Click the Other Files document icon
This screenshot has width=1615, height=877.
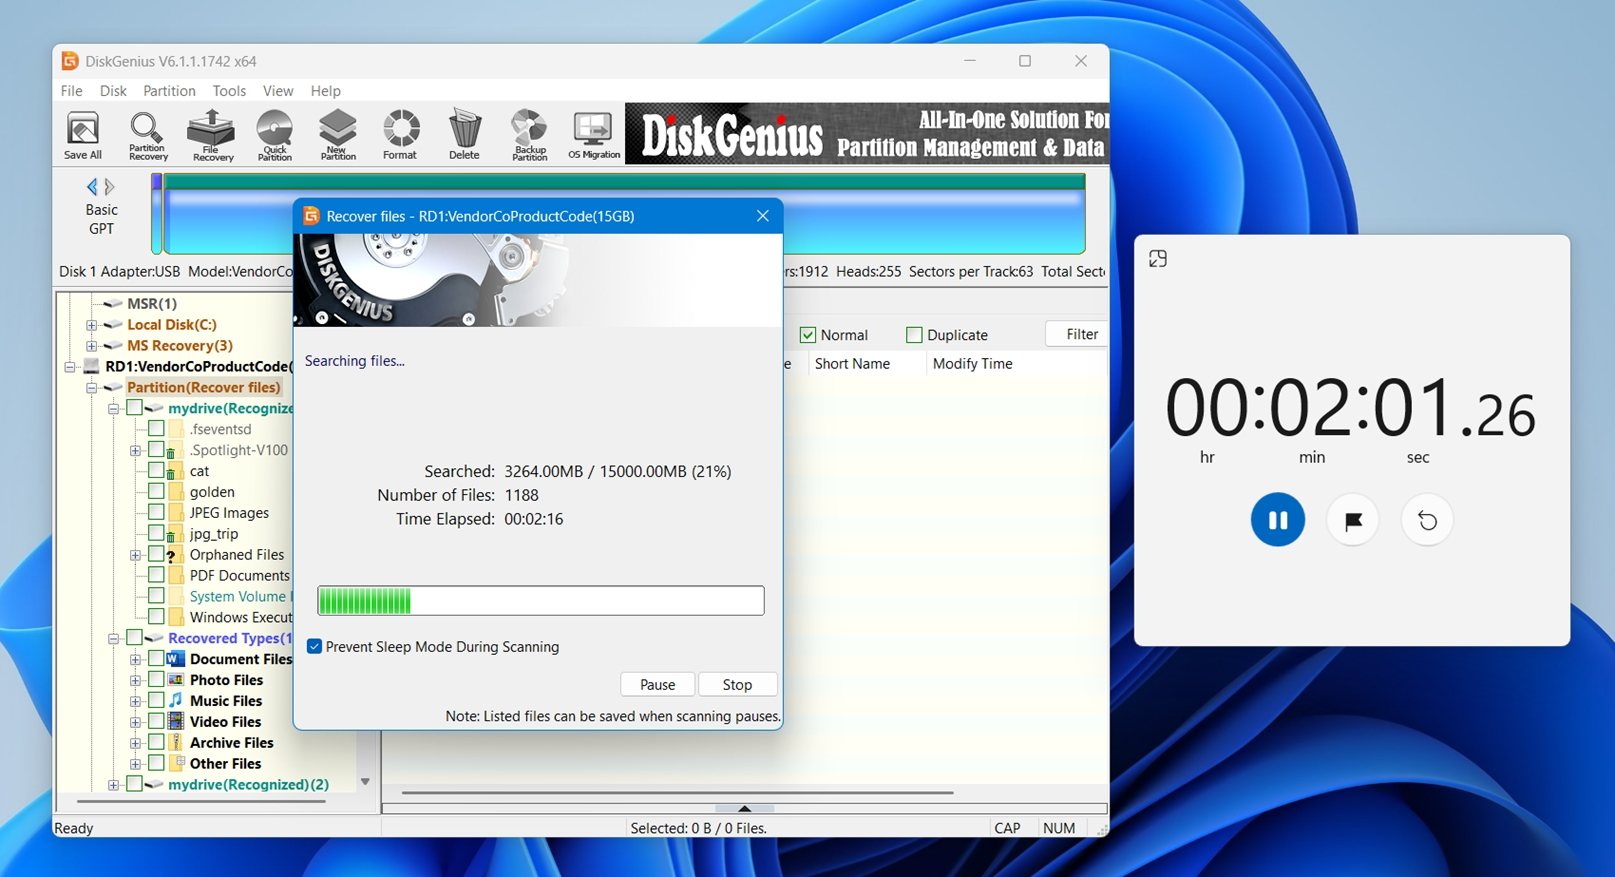[176, 764]
